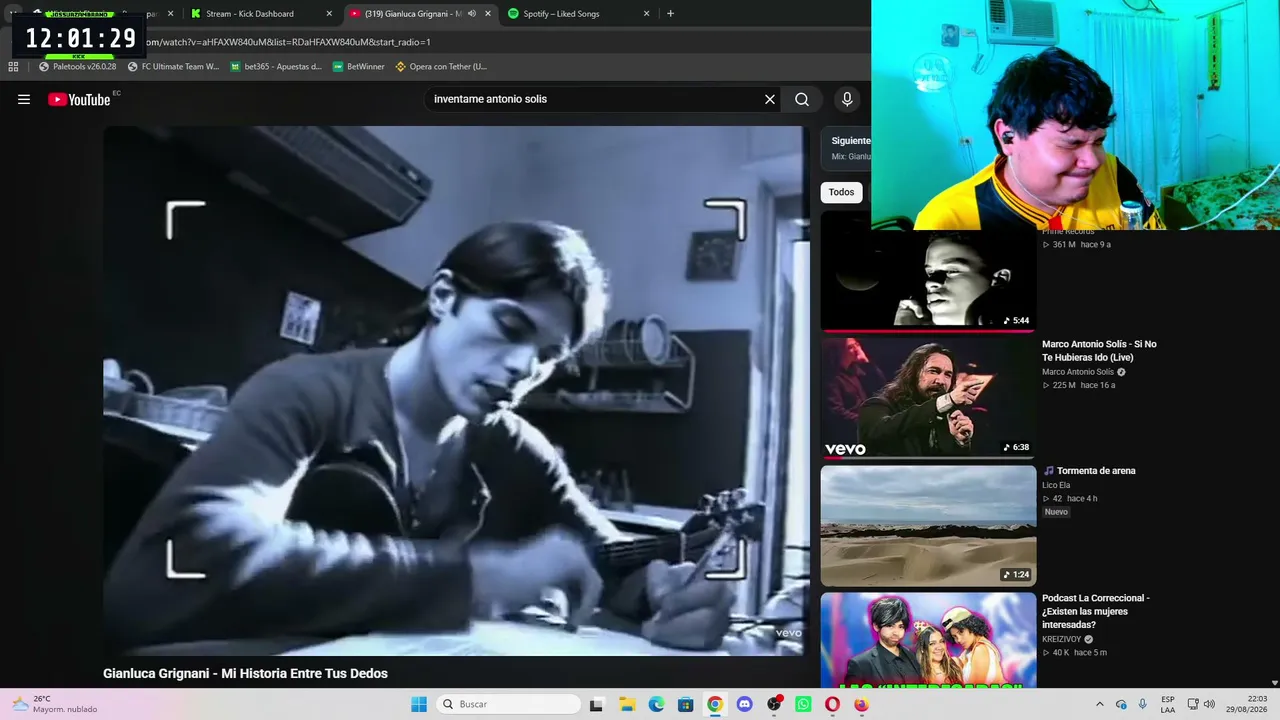
Task: Open the Windows Start menu
Action: [419, 704]
